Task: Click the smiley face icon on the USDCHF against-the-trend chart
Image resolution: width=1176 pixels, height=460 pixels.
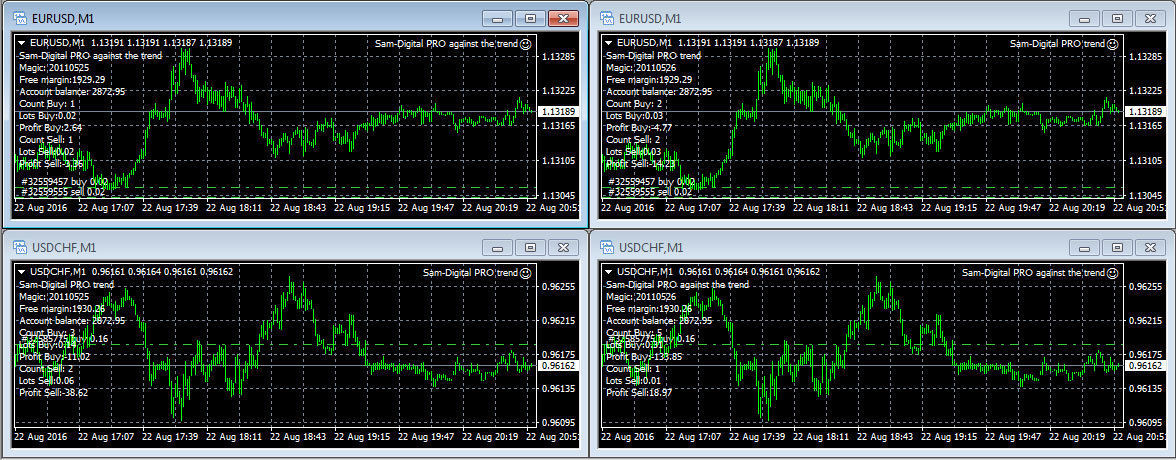Action: point(1113,273)
